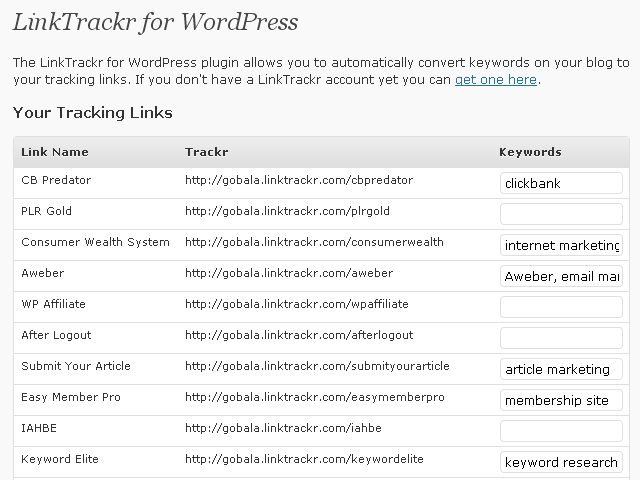Click the Easy Member Pro keywords field
This screenshot has width=640, height=480.
pyautogui.click(x=561, y=400)
